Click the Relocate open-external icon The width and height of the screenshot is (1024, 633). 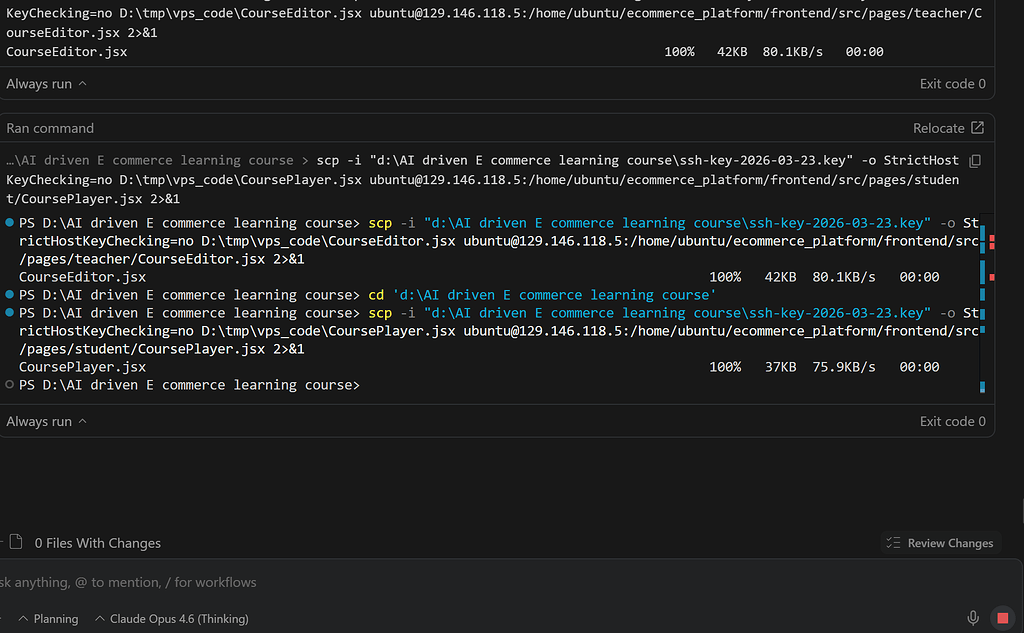[x=977, y=128]
